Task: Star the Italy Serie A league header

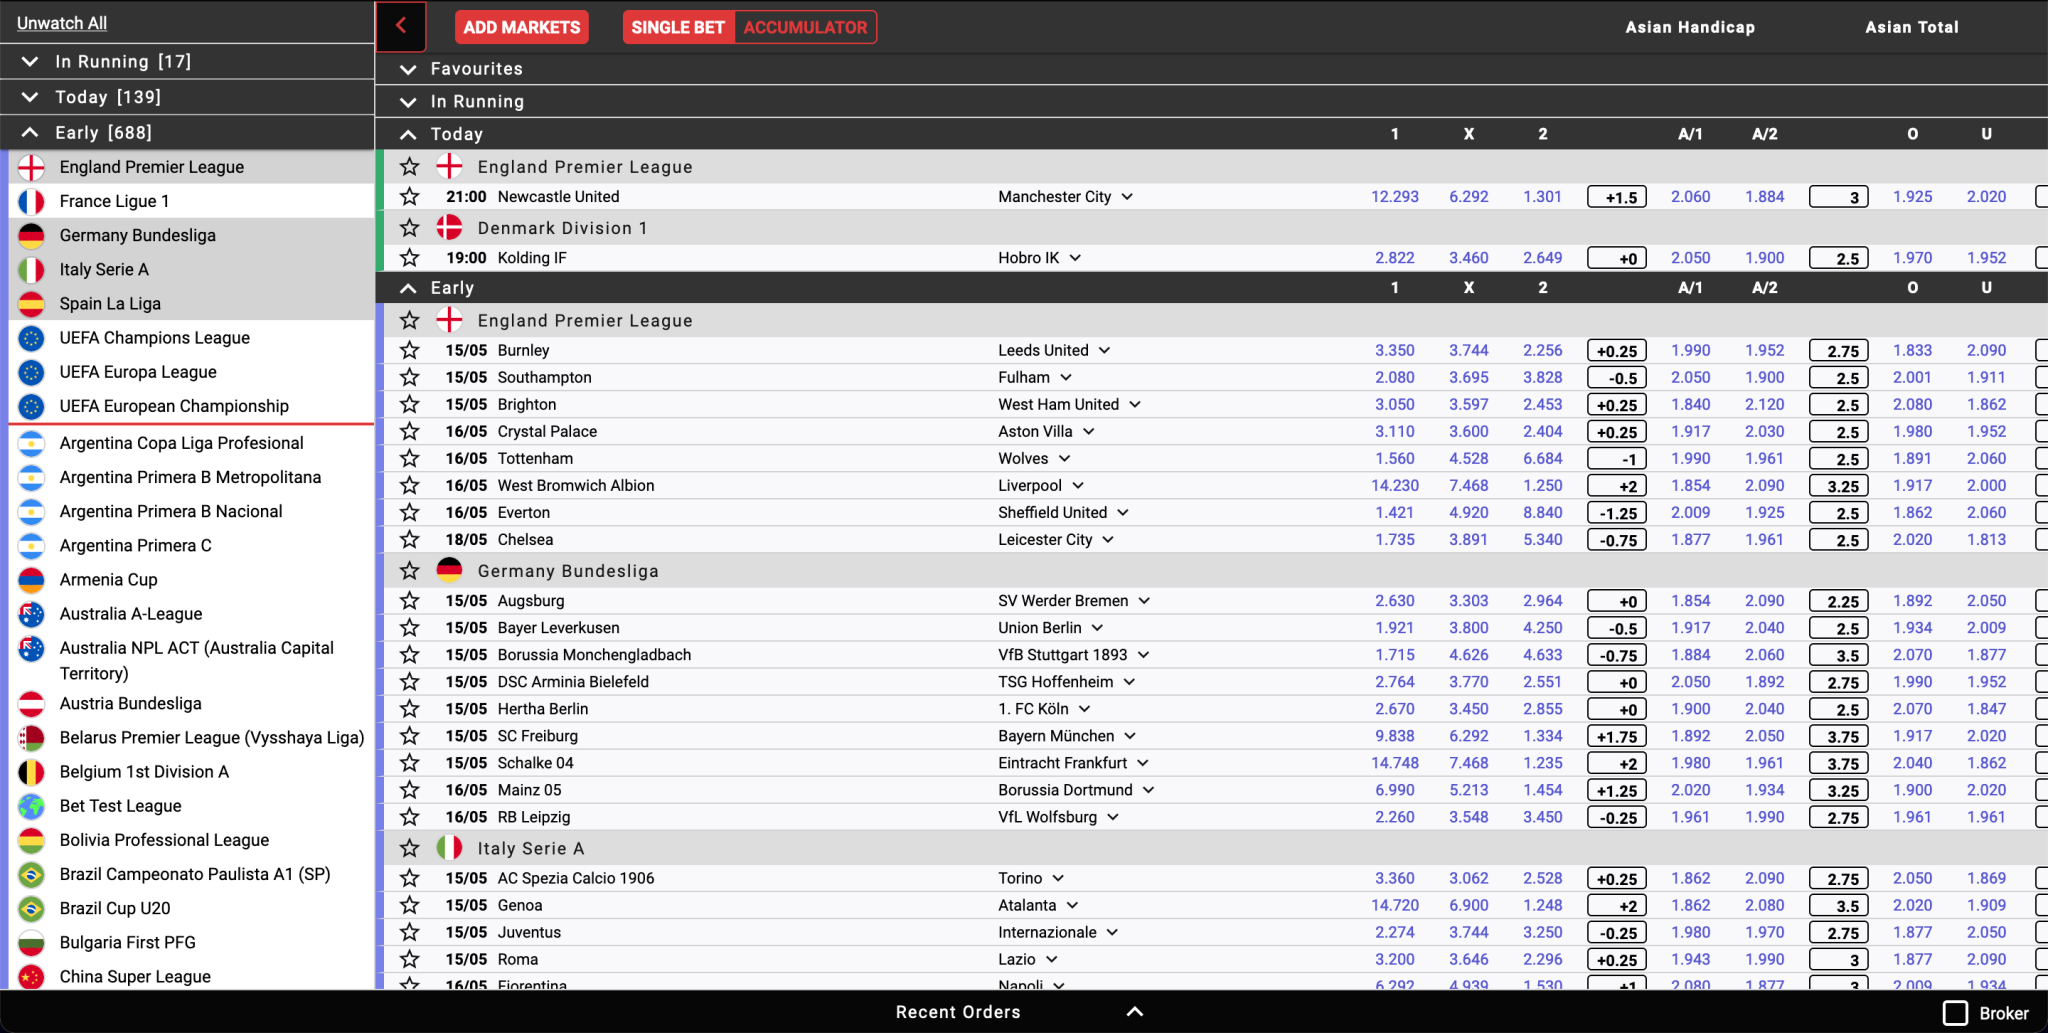Action: click(409, 849)
